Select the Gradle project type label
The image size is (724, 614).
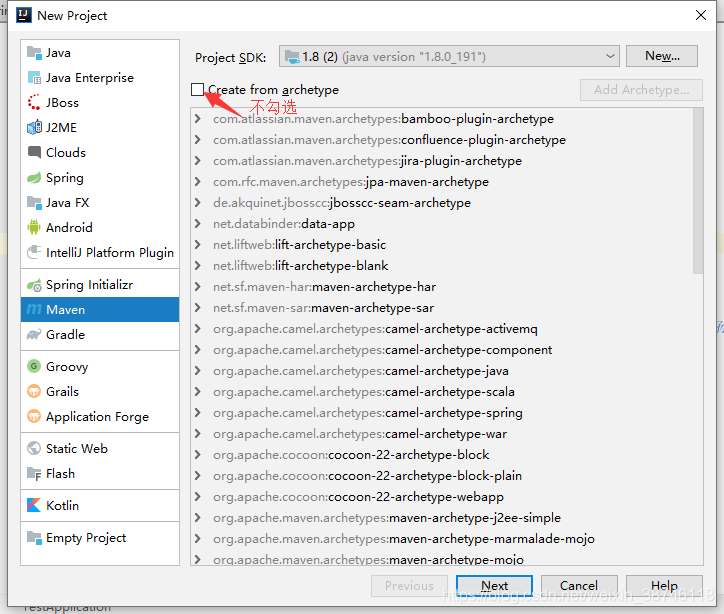[65, 334]
